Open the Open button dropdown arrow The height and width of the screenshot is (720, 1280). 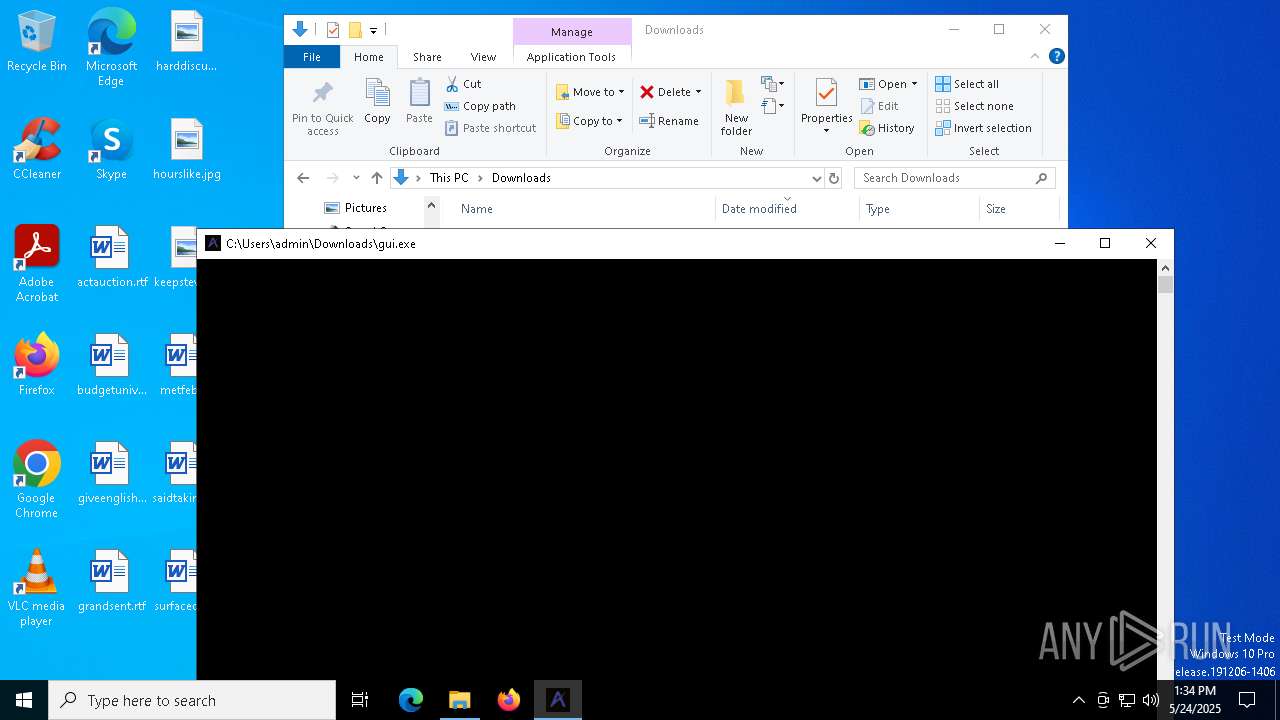tap(914, 84)
